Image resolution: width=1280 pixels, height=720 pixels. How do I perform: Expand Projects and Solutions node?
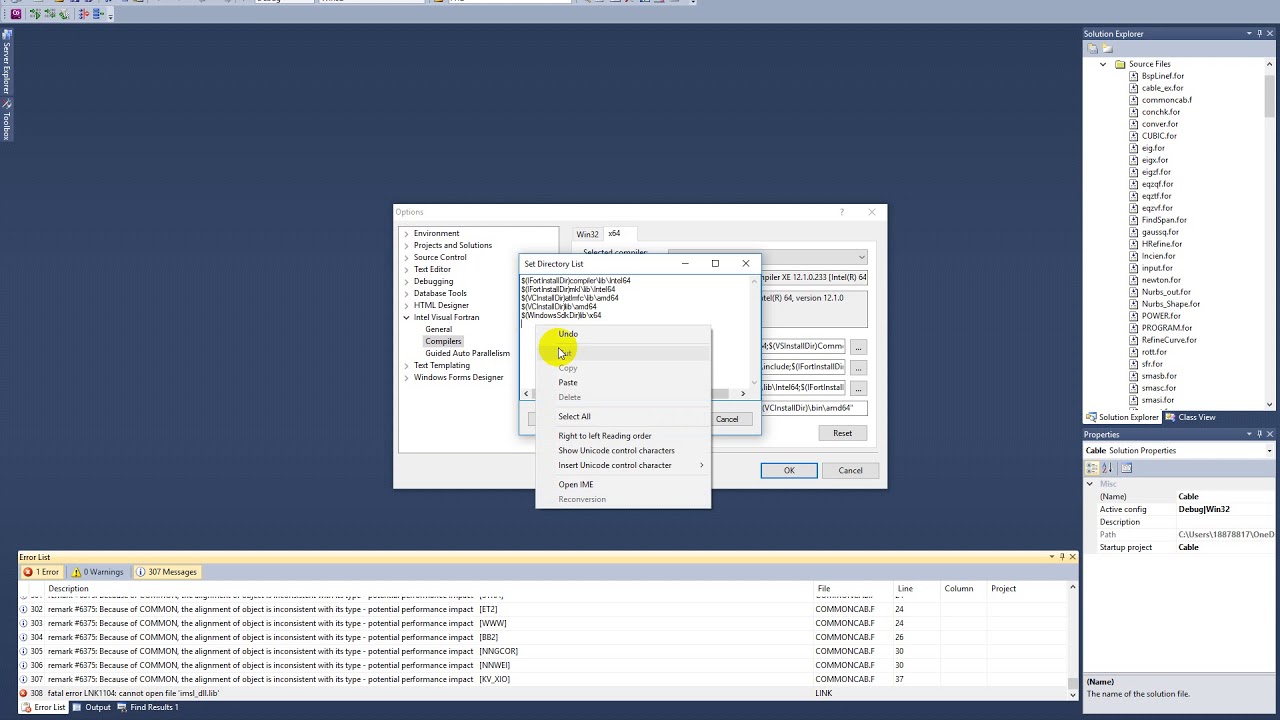[x=406, y=246]
